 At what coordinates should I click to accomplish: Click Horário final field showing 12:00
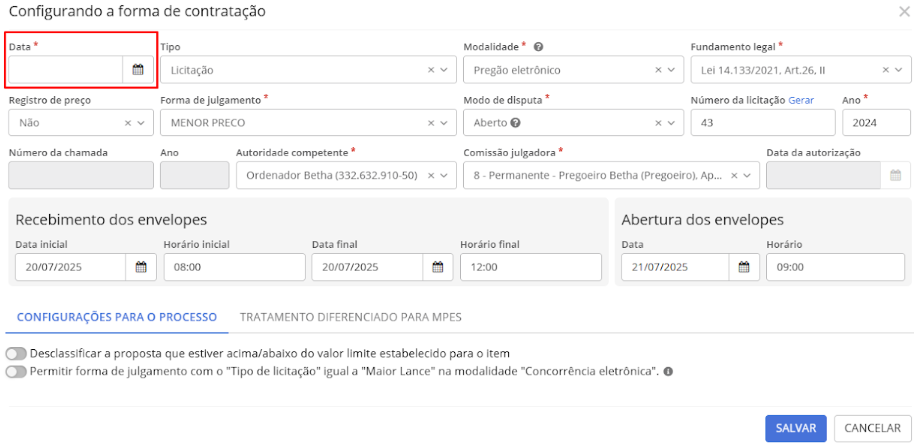(531, 267)
